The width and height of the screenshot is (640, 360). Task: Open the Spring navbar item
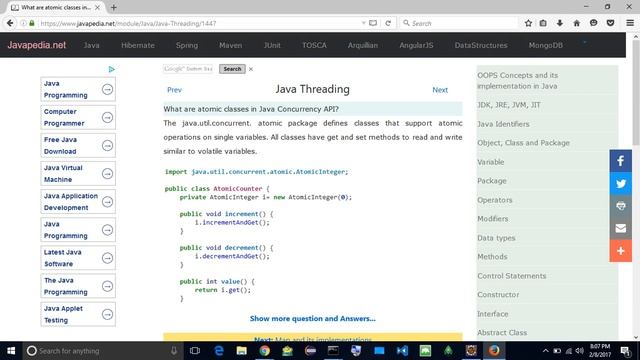point(187,45)
